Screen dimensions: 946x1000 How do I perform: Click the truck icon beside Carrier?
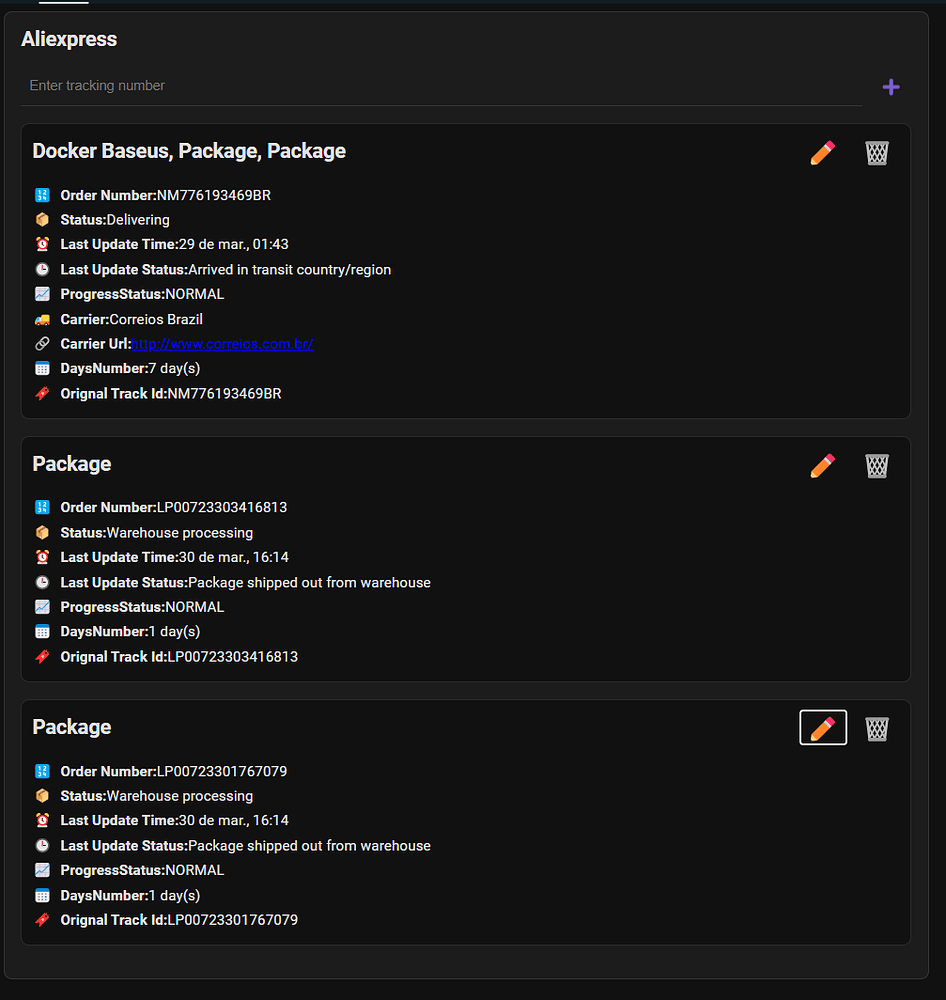(42, 318)
